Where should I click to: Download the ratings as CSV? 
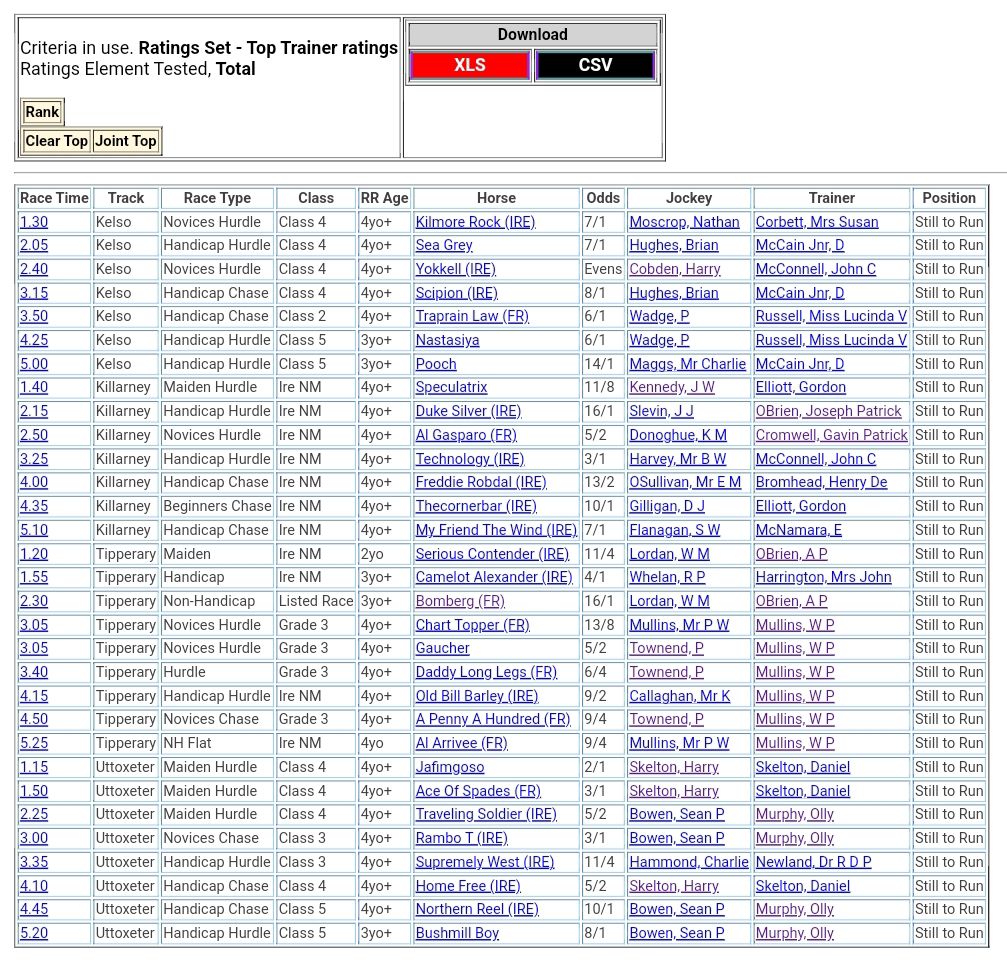595,66
